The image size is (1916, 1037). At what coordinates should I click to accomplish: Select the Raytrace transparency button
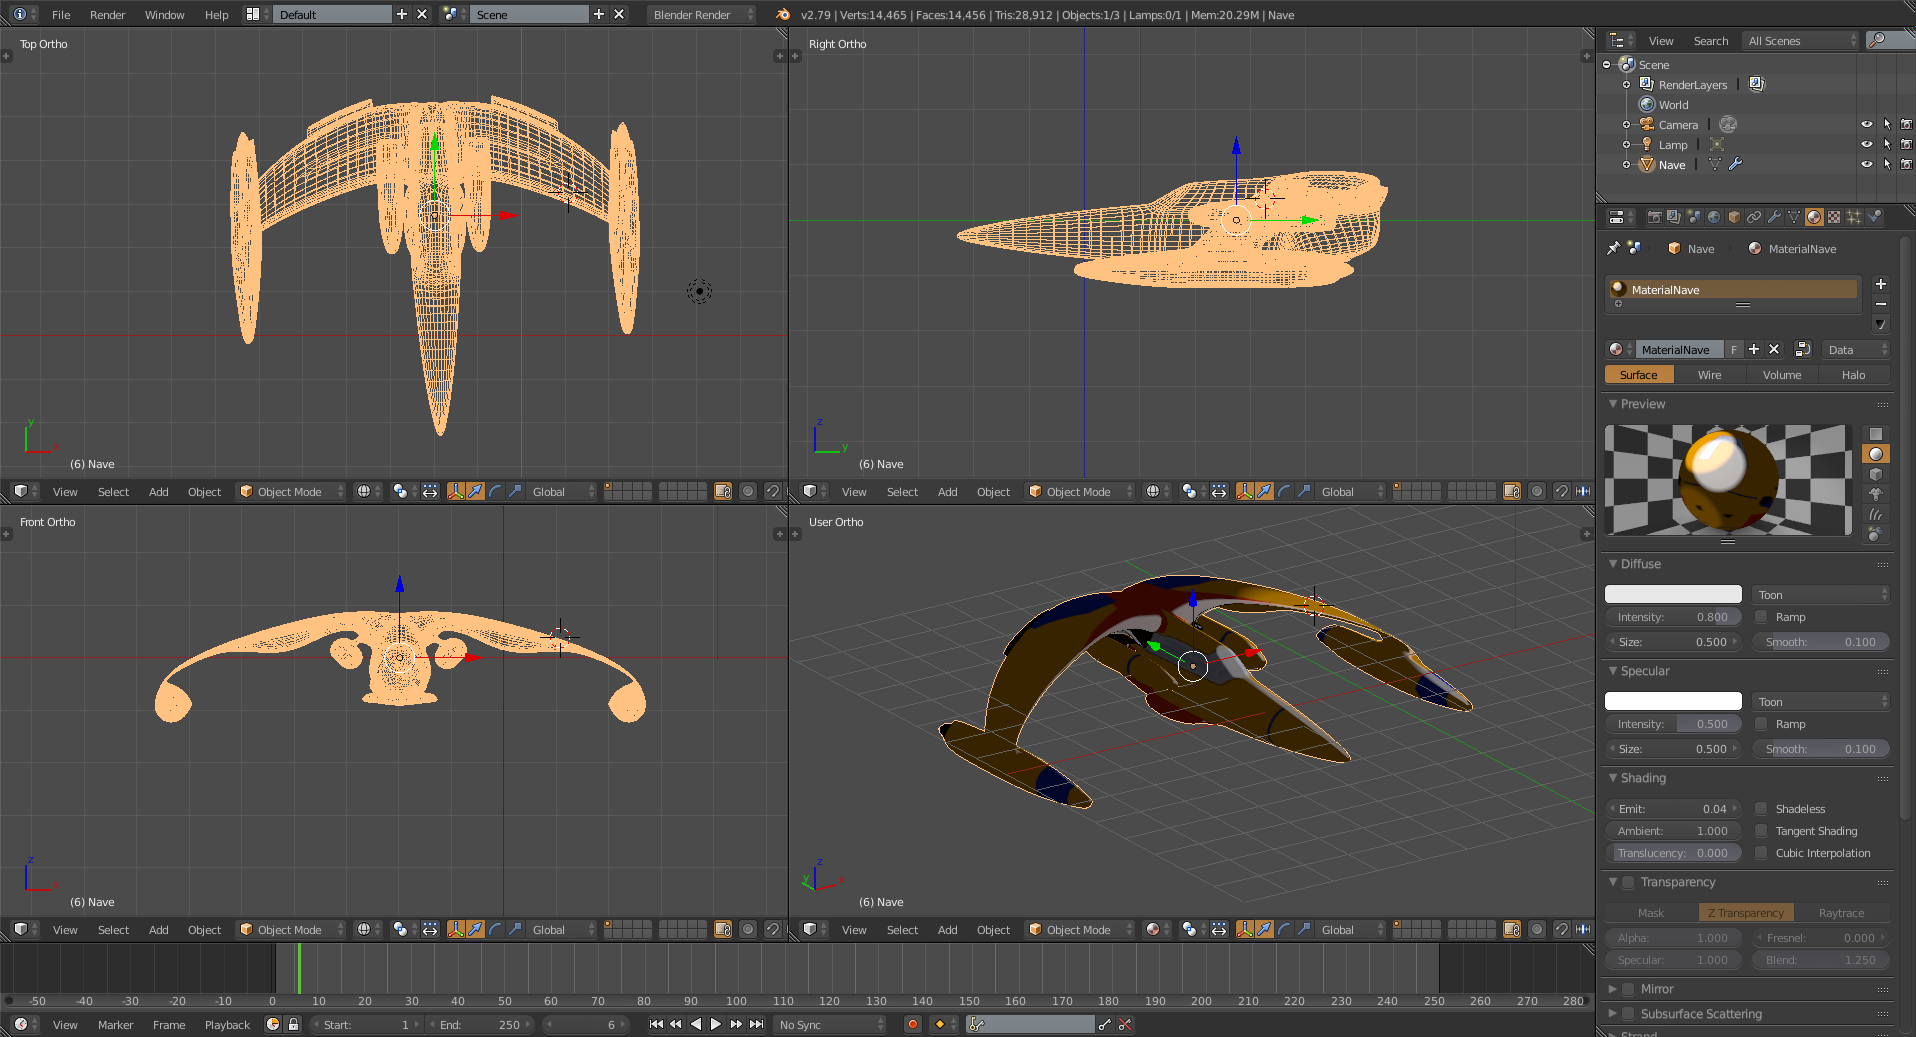pyautogui.click(x=1842, y=912)
